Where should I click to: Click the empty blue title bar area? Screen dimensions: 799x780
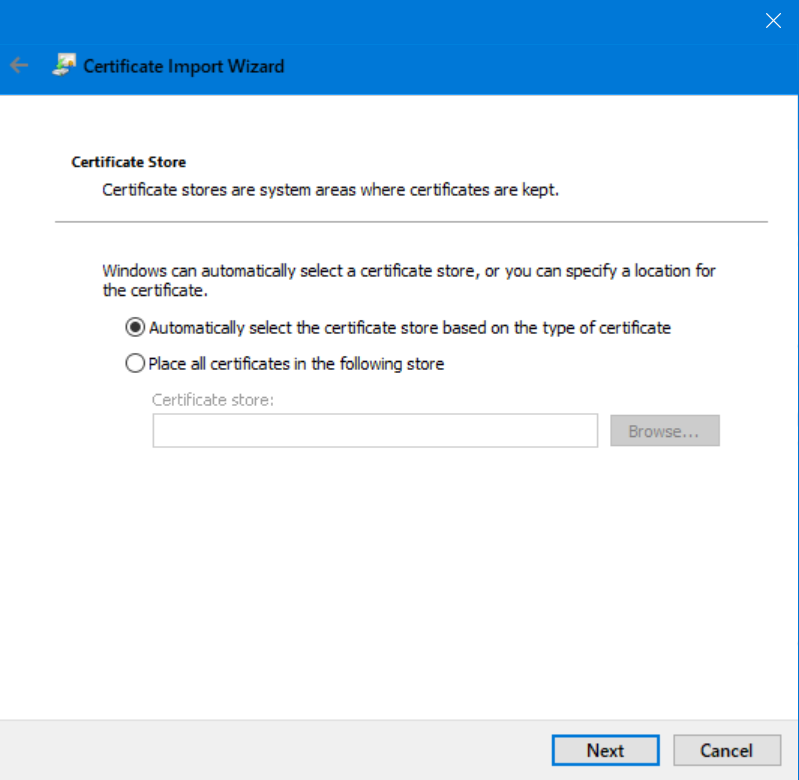click(400, 20)
